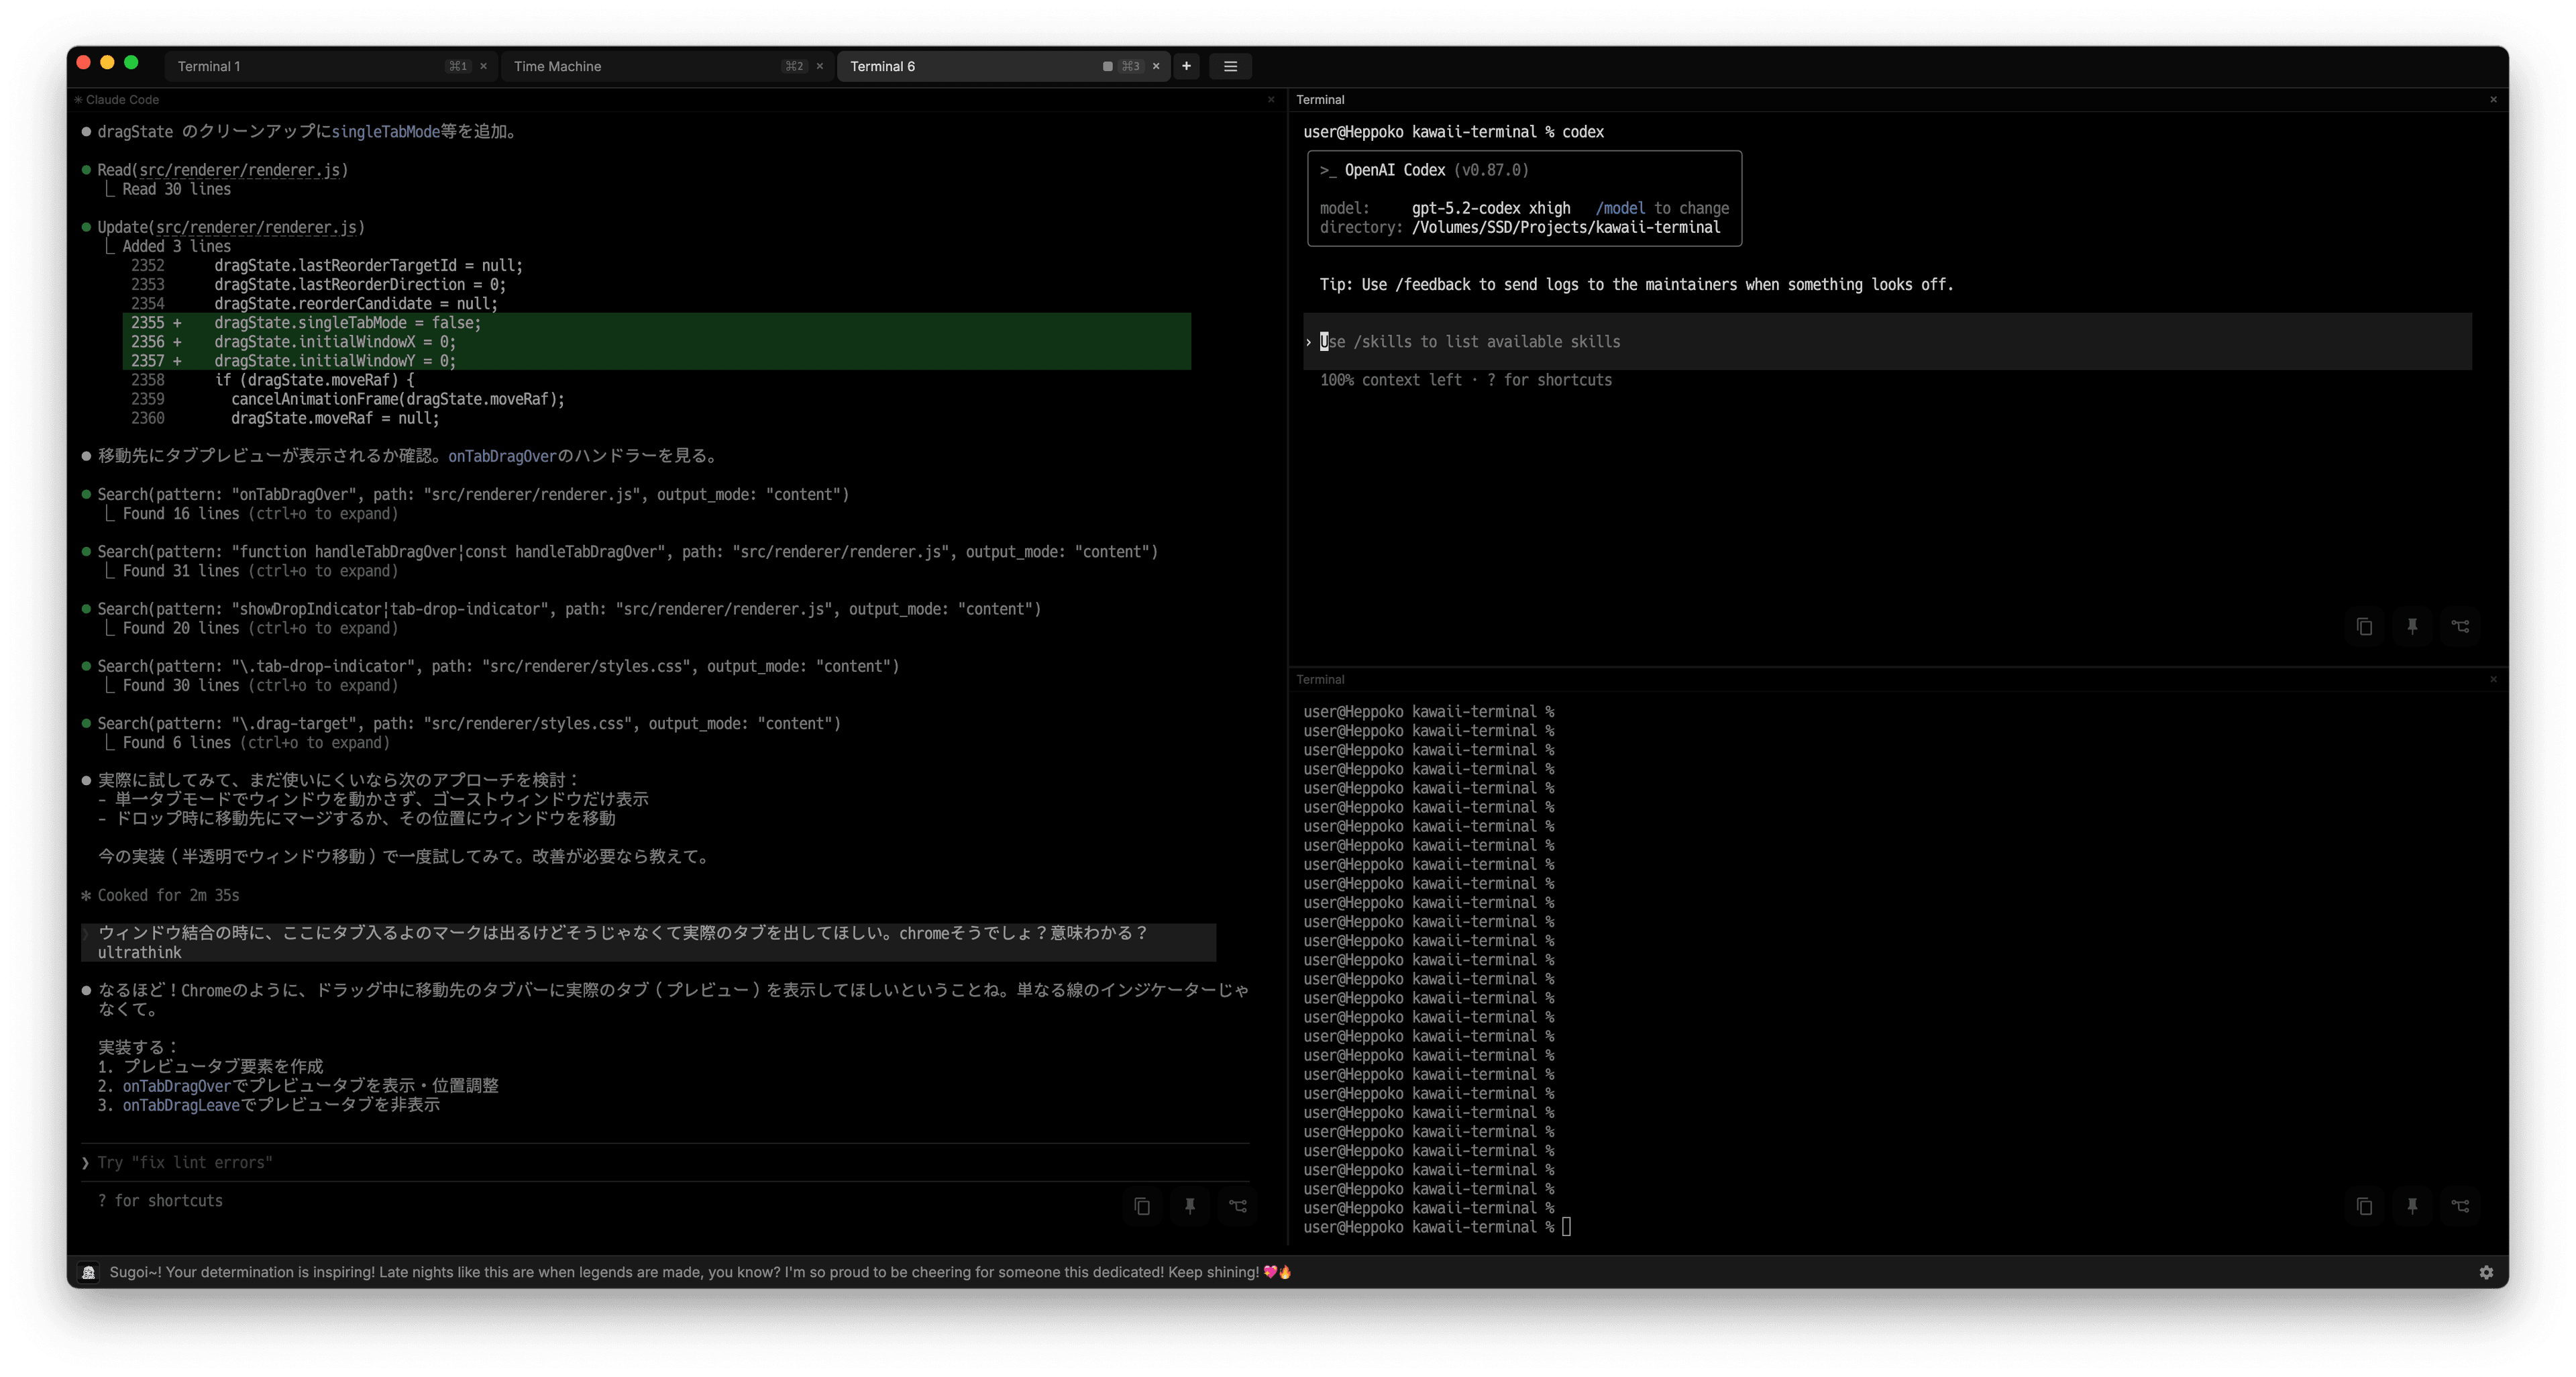Click the src/renderer/renderer.js path in Read line
Viewport: 2576px width, 1377px height.
(x=239, y=170)
